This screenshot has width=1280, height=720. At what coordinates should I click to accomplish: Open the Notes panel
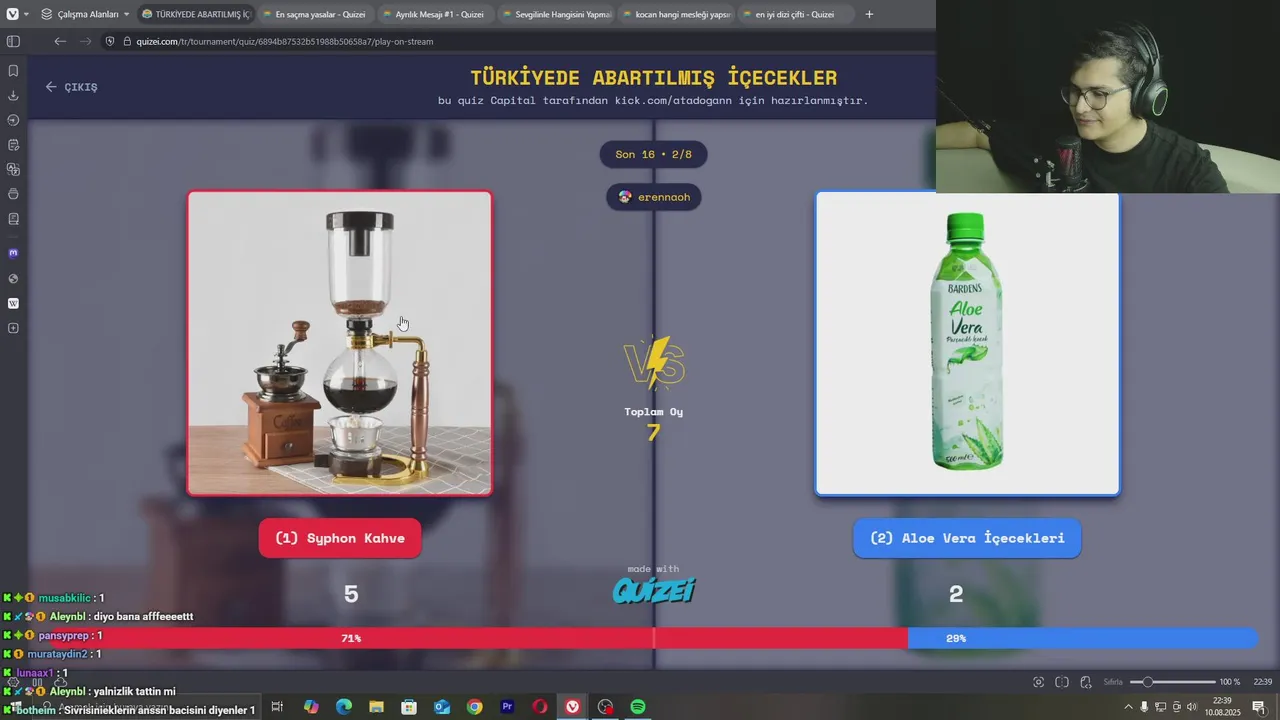(13, 145)
